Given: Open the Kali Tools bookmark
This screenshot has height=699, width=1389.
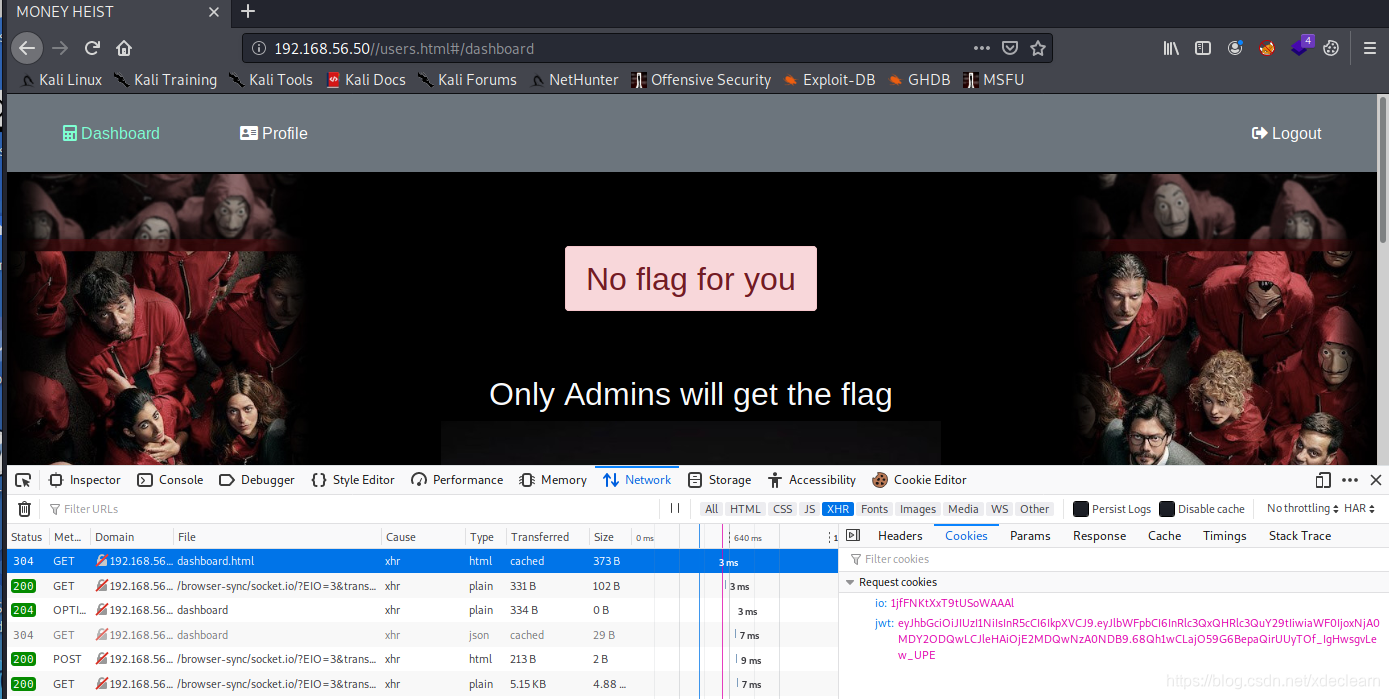Looking at the screenshot, I should pyautogui.click(x=270, y=80).
